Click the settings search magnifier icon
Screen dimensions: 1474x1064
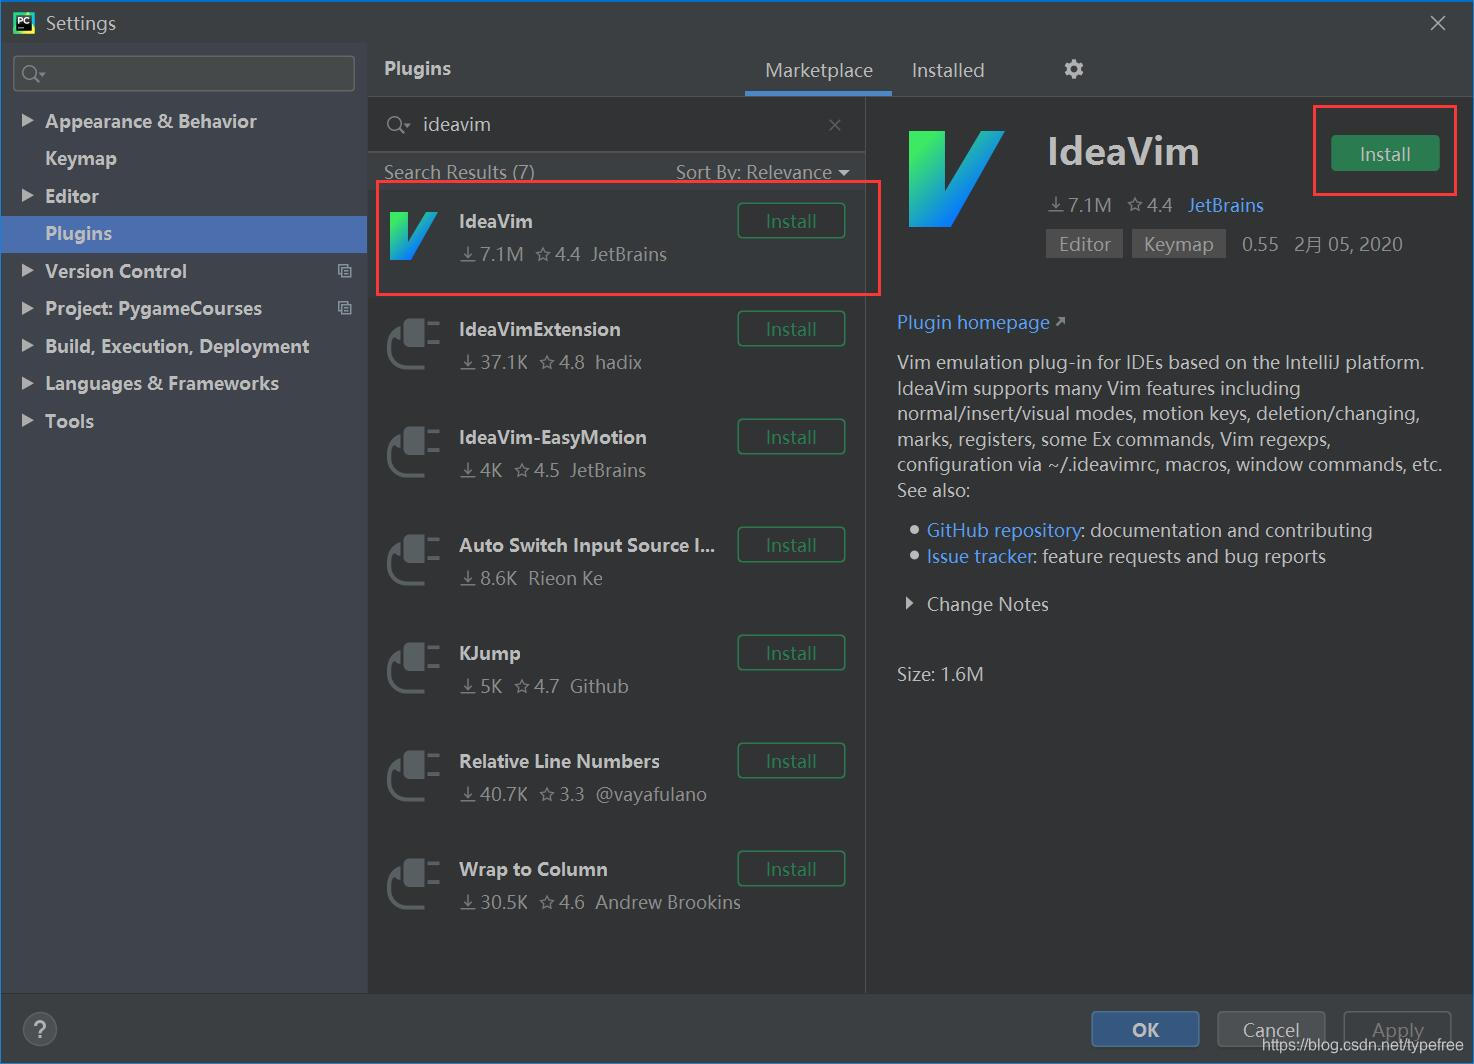coord(33,73)
